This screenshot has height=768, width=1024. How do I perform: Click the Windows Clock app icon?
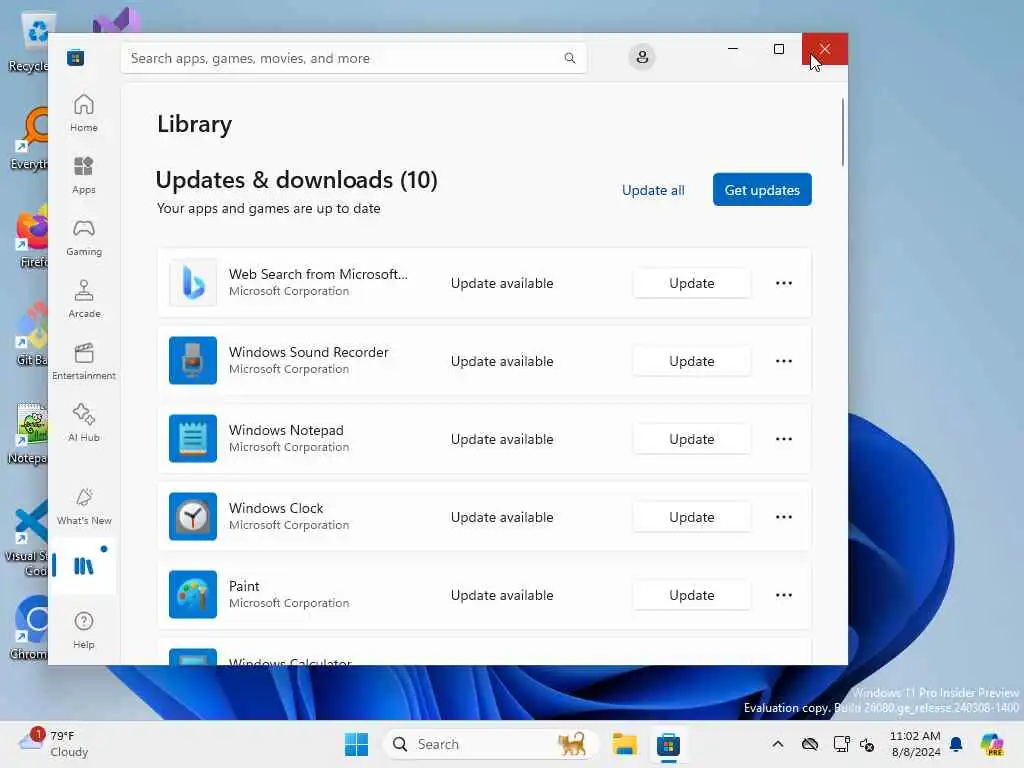click(193, 517)
